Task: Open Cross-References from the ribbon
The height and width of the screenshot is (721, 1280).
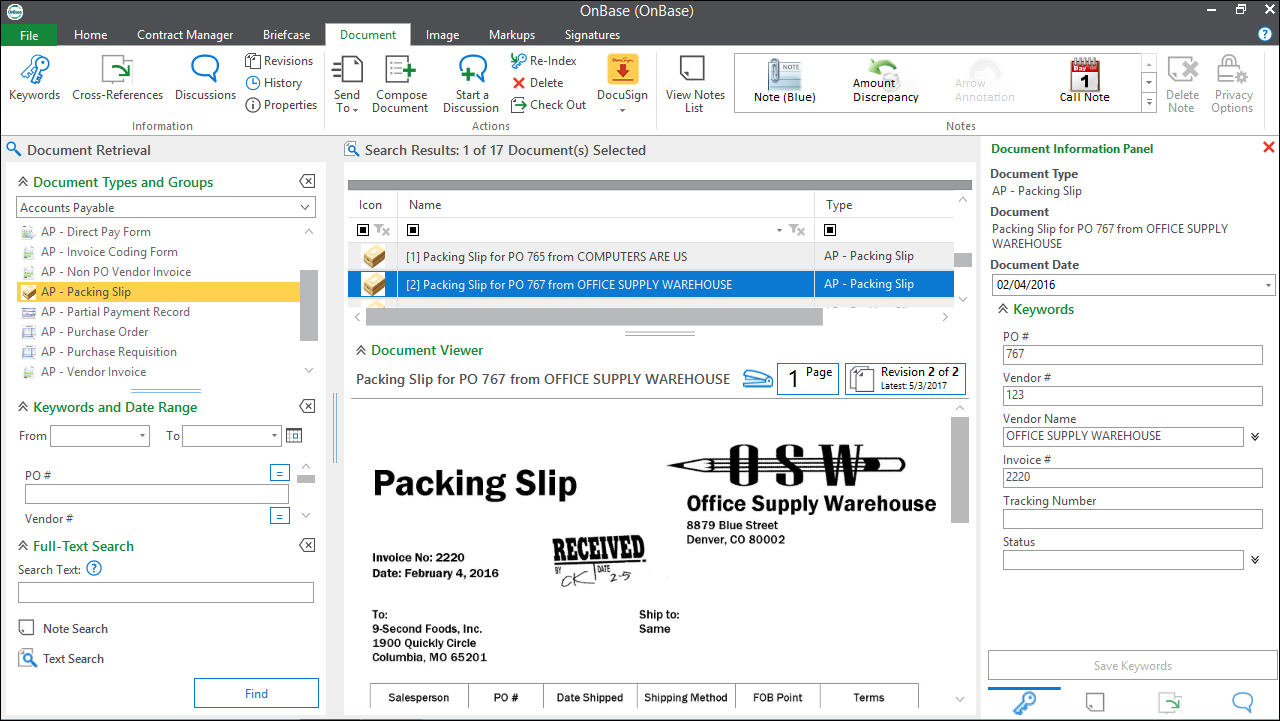Action: click(x=117, y=79)
